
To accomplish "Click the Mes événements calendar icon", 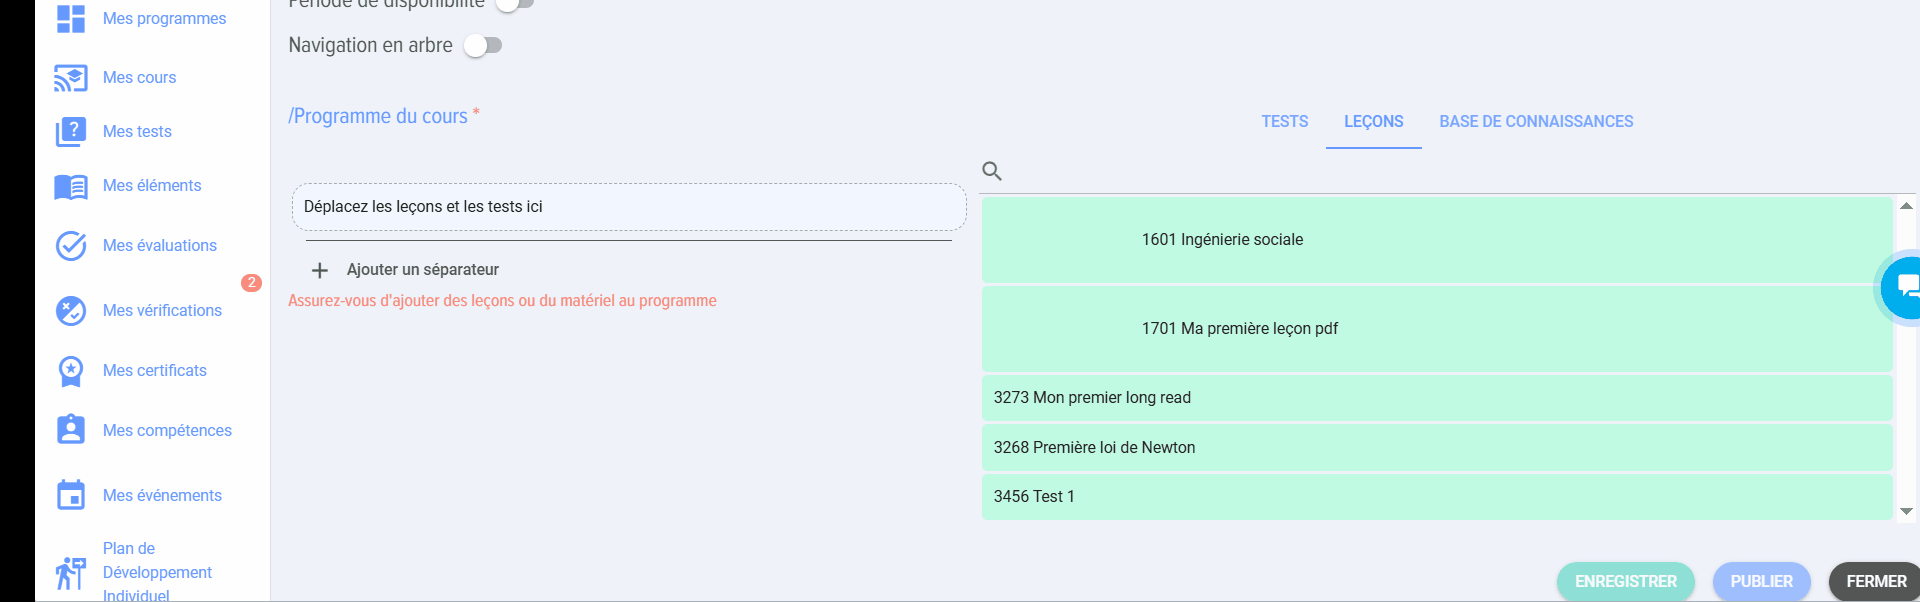I will coord(71,495).
